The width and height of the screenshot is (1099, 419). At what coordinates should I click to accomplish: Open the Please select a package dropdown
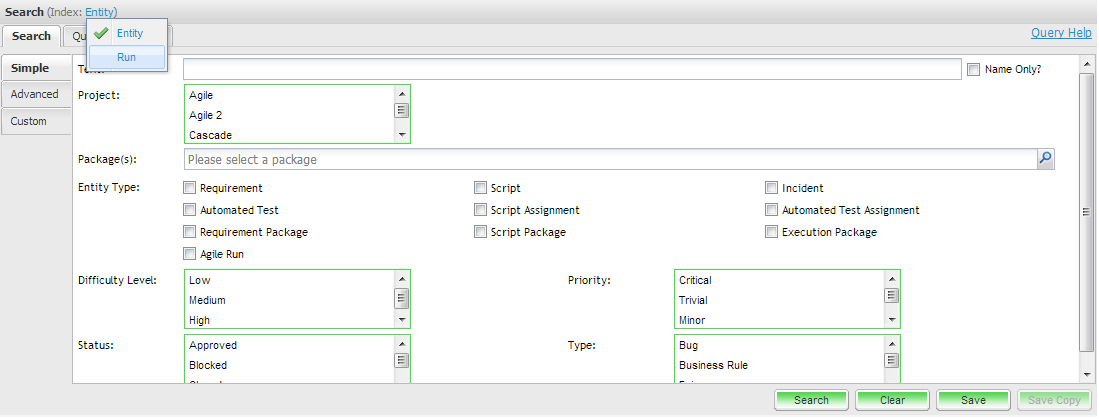click(x=610, y=159)
